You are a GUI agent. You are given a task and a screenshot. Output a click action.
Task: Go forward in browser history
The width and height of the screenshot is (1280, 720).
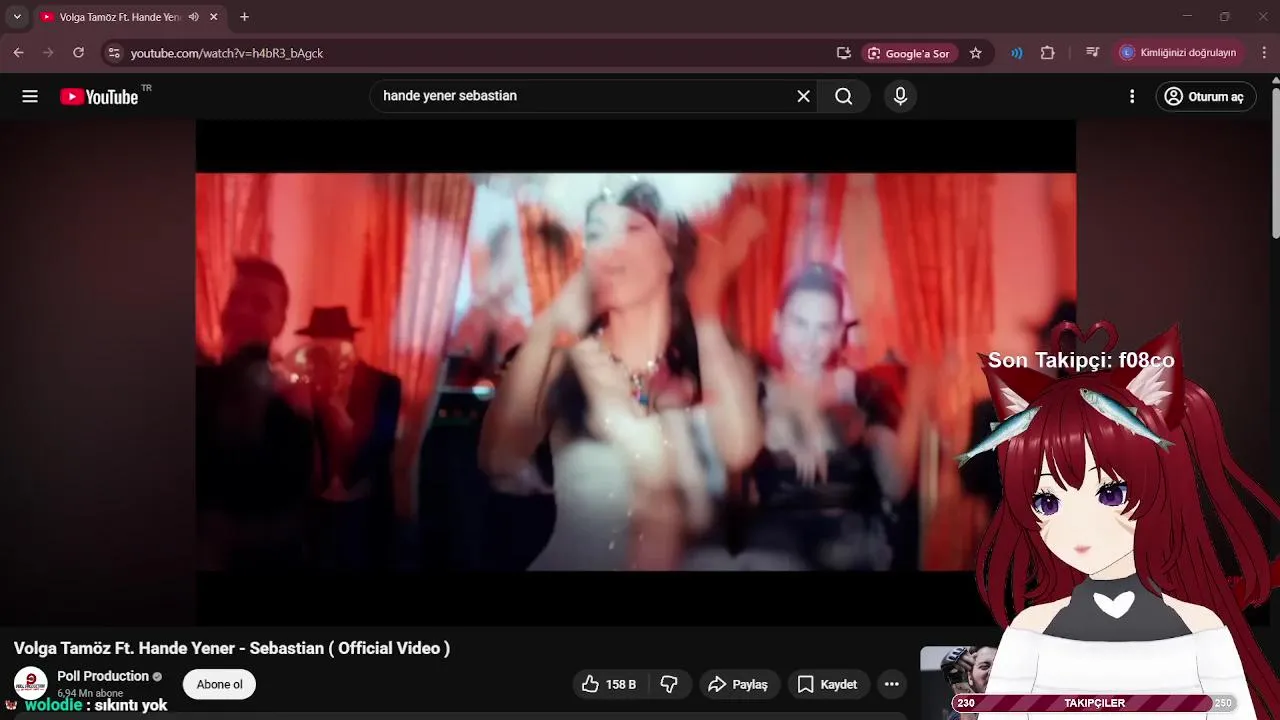click(48, 53)
